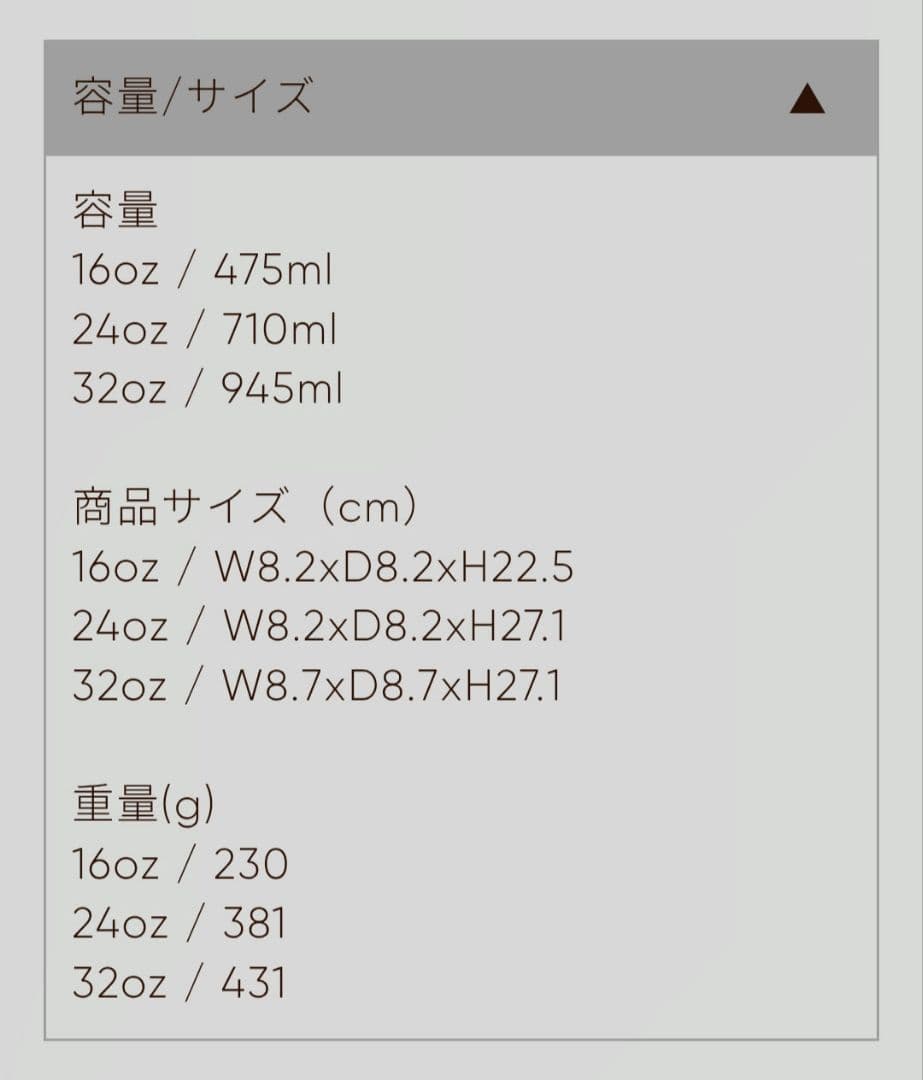Select the W8.2xD8.2xH22.5 dimensions text
This screenshot has width=923, height=1080.
point(394,568)
